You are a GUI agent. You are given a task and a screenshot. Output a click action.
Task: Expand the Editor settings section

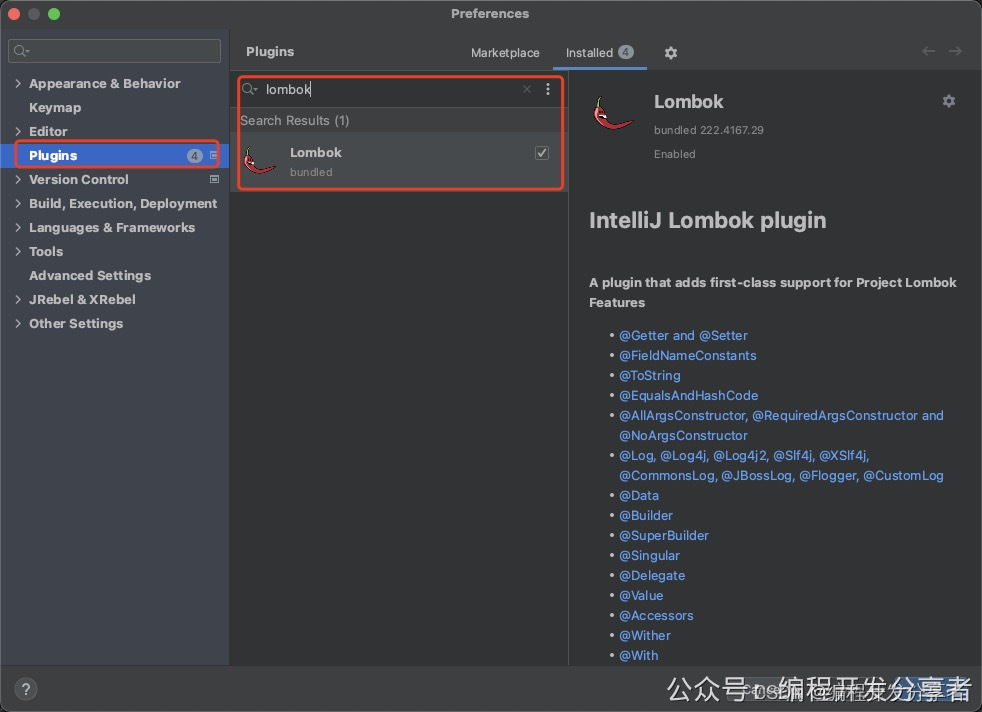tap(18, 132)
